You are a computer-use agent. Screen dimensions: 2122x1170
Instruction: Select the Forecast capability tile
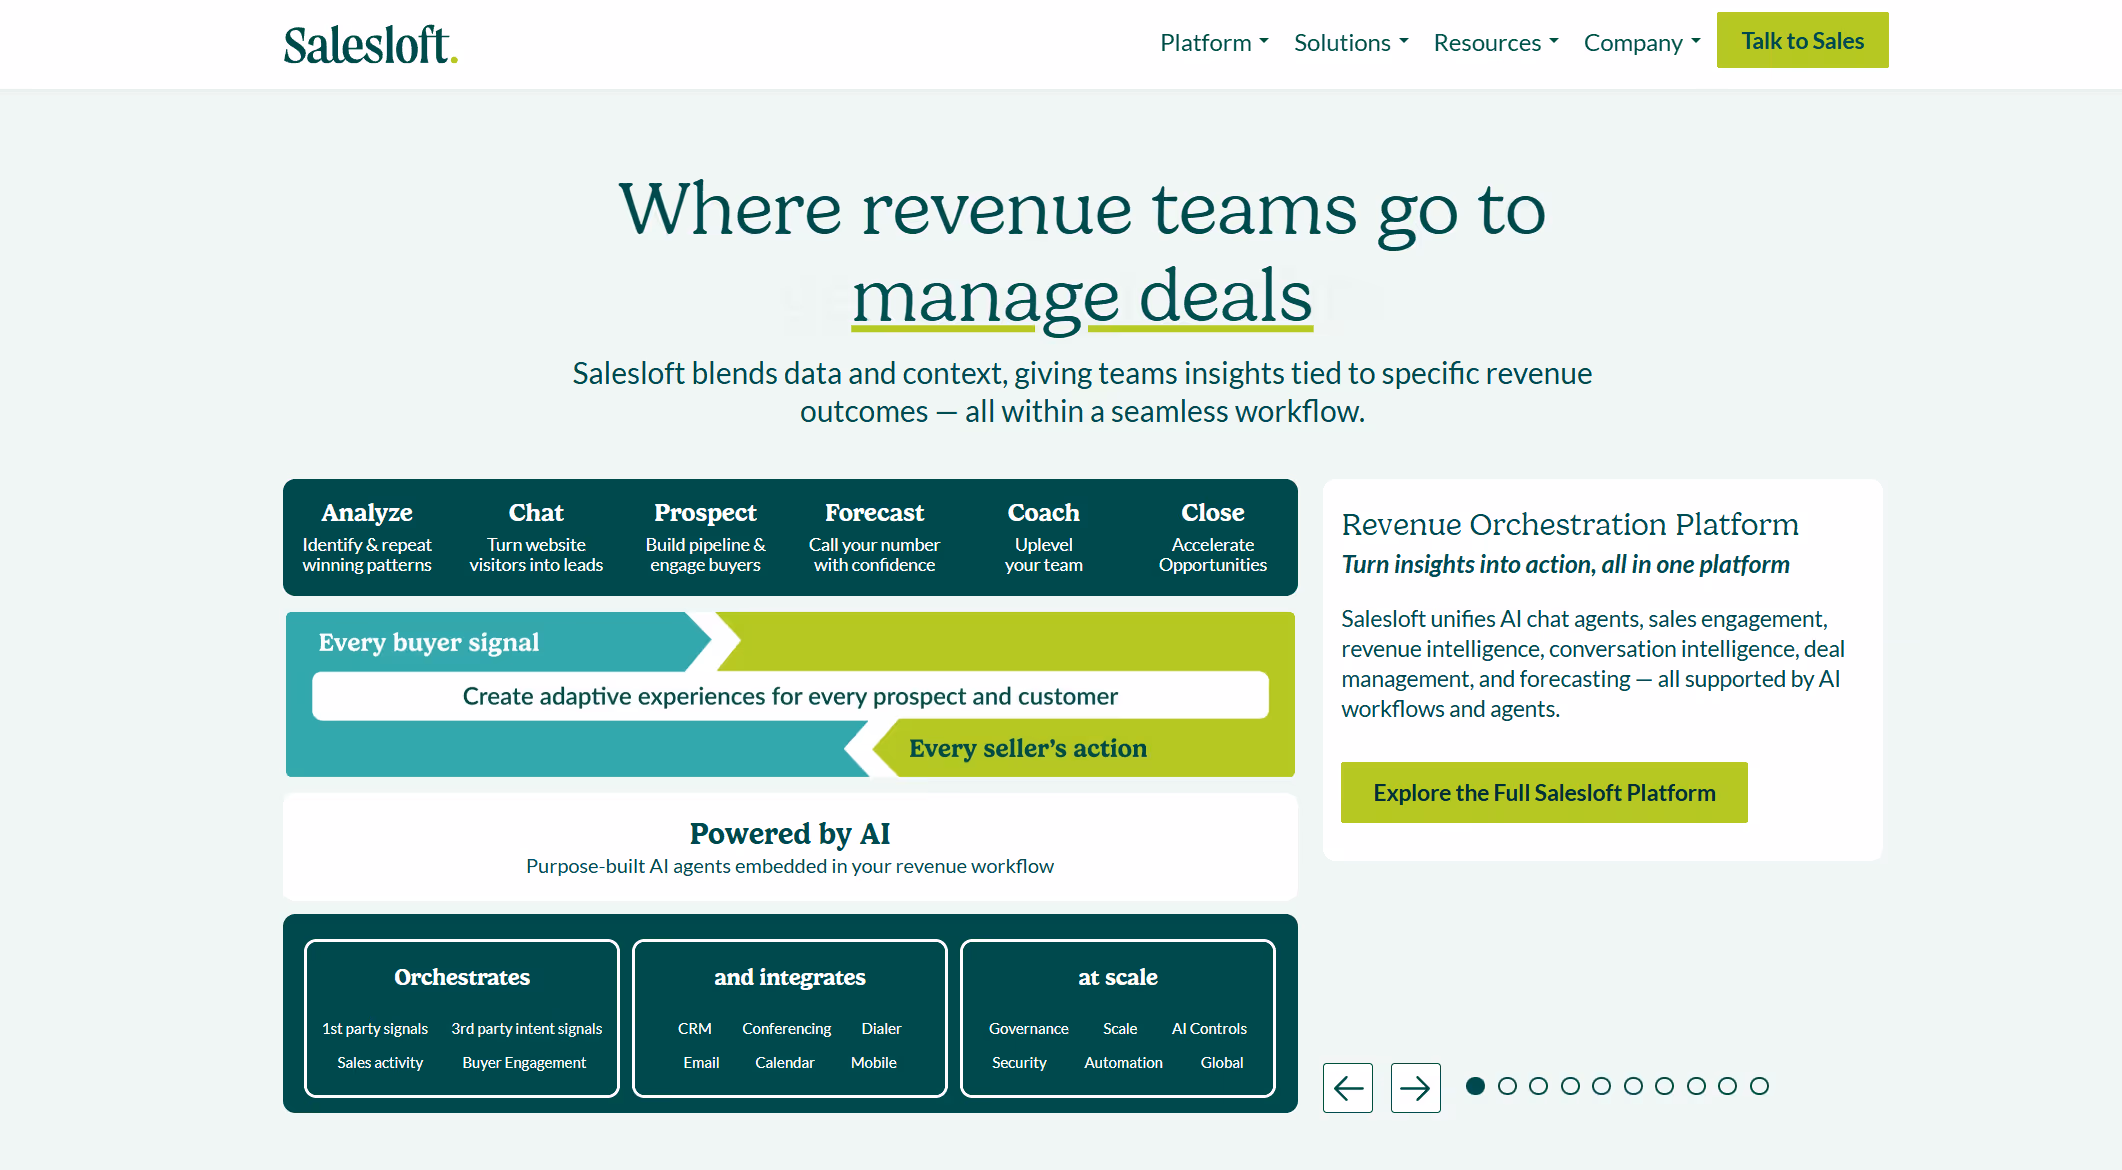coord(874,537)
